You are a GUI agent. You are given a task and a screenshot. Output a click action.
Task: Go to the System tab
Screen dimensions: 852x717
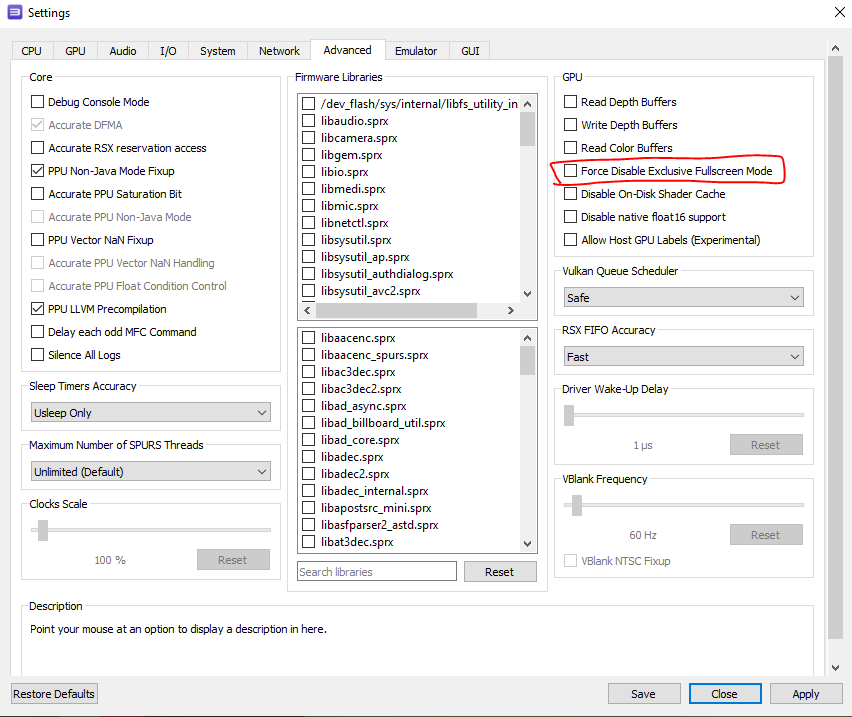(x=218, y=51)
